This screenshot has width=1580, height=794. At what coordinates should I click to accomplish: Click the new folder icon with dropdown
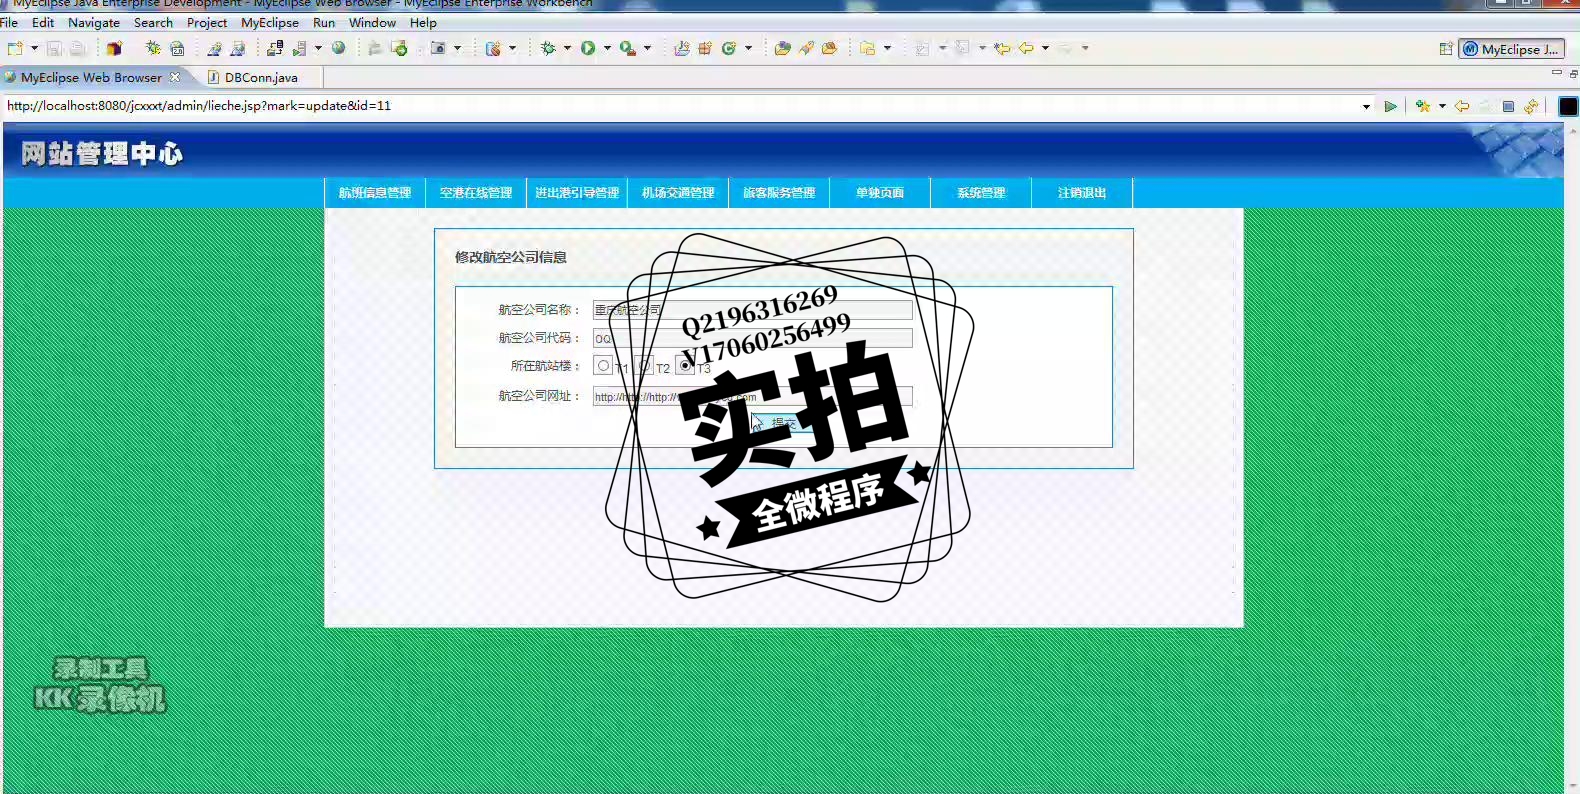[x=867, y=48]
